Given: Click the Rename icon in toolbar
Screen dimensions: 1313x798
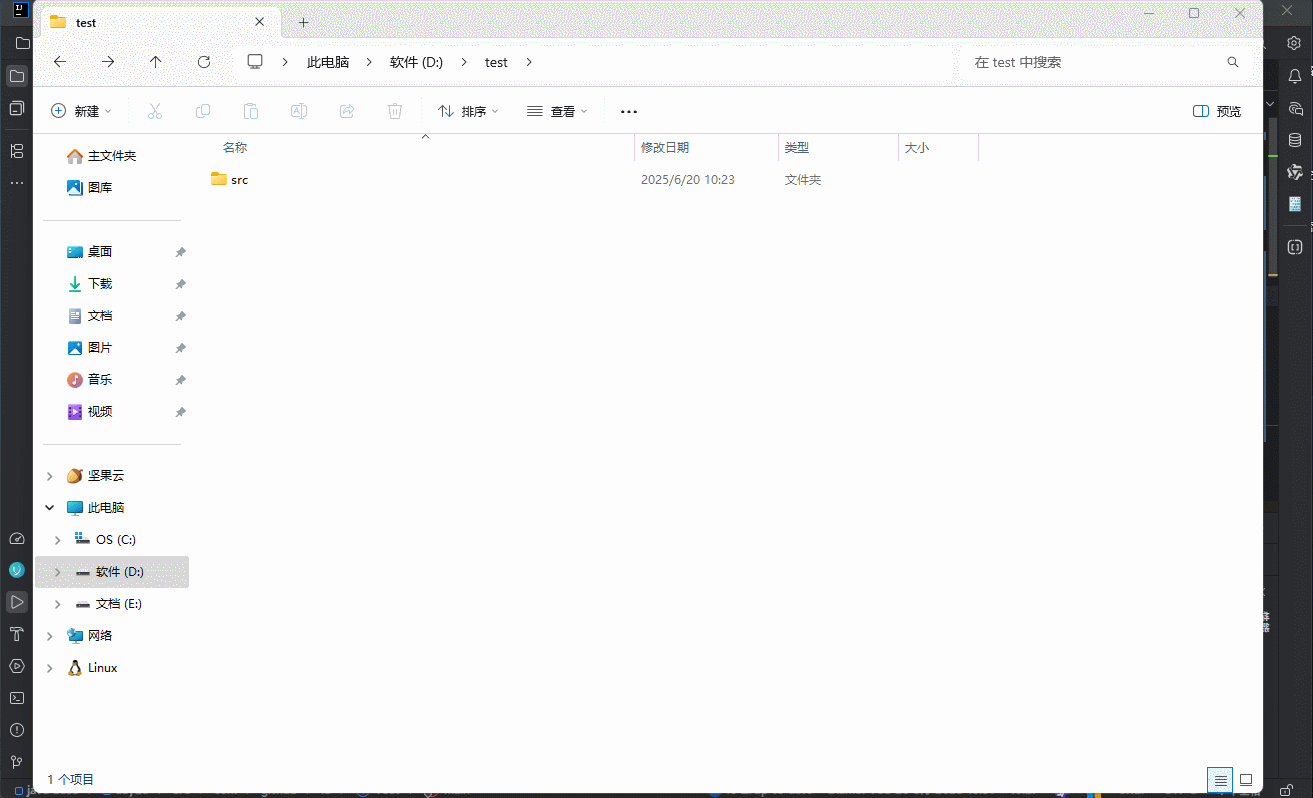Looking at the screenshot, I should pyautogui.click(x=299, y=111).
